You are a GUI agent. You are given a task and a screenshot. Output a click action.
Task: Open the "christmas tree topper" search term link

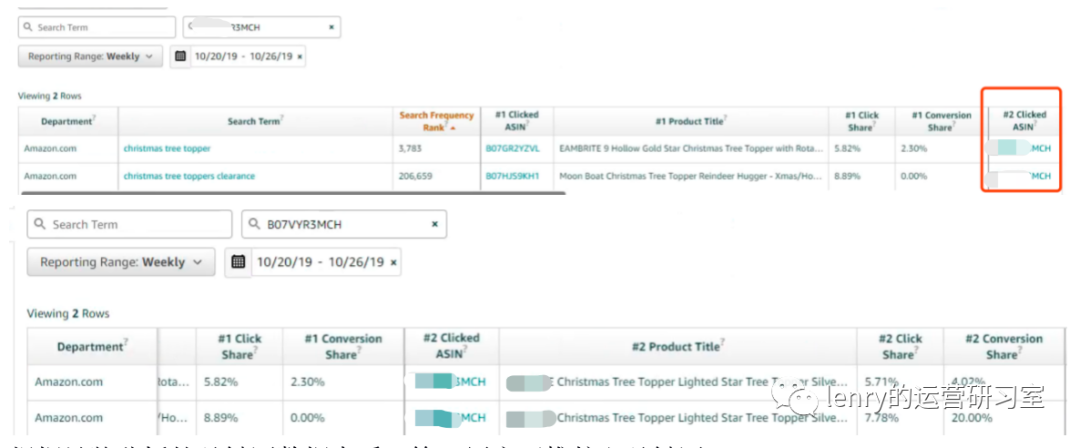pyautogui.click(x=167, y=148)
